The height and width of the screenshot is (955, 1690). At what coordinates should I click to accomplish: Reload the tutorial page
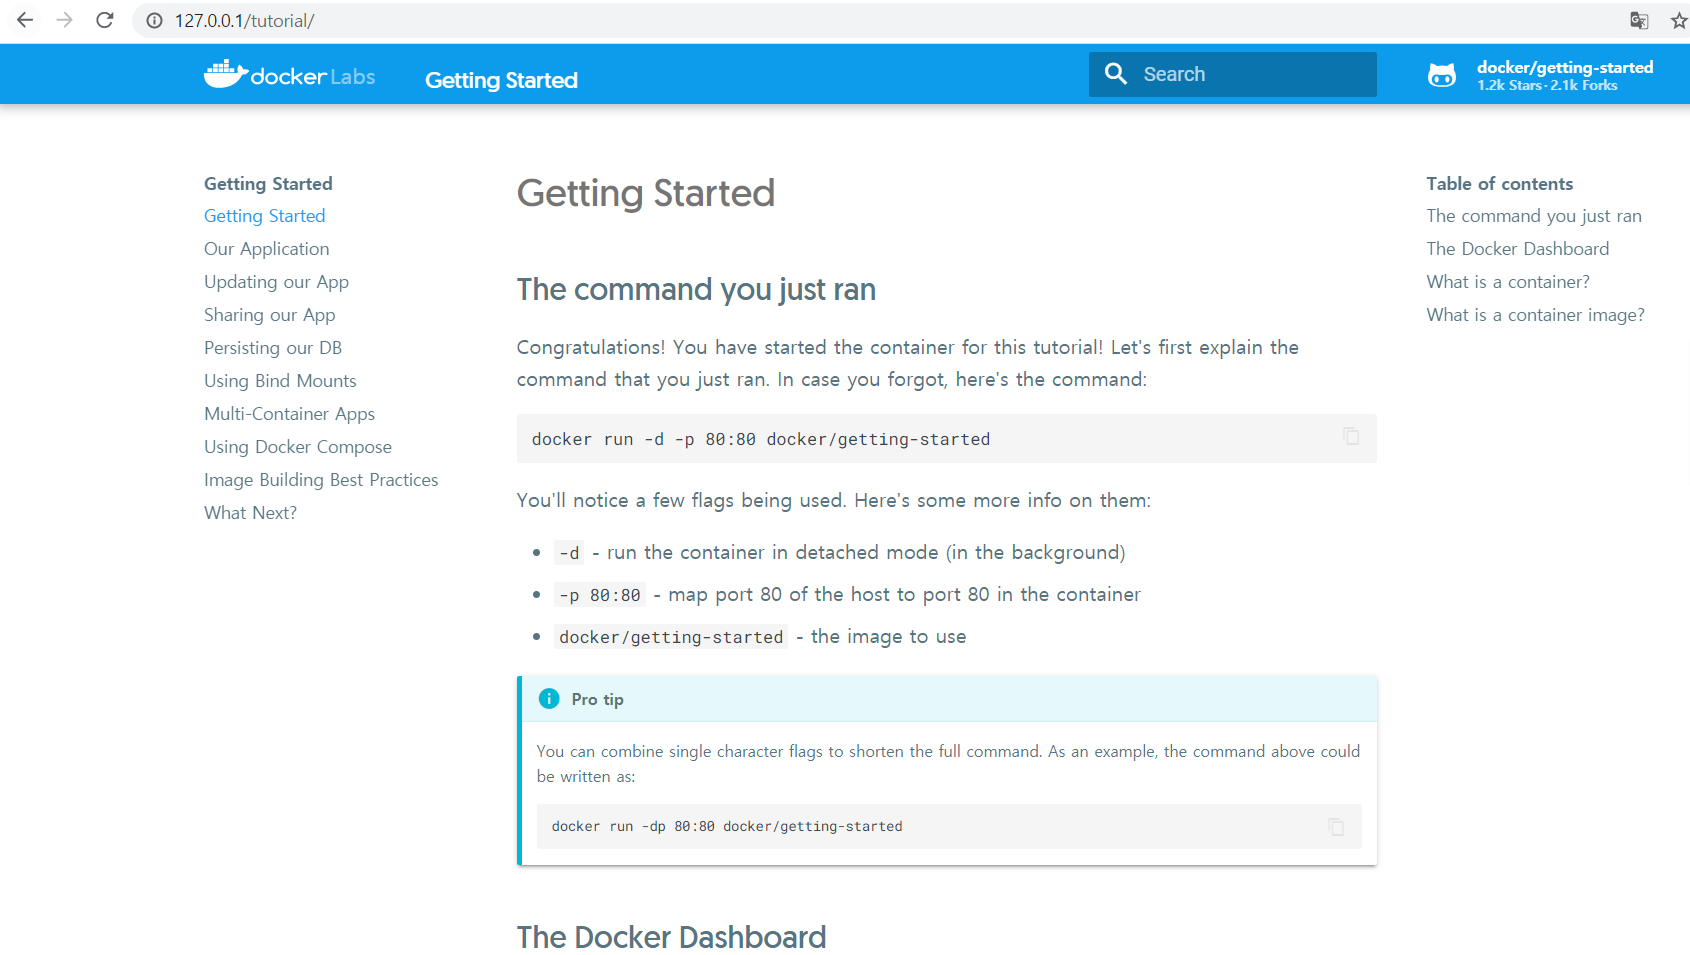105,20
